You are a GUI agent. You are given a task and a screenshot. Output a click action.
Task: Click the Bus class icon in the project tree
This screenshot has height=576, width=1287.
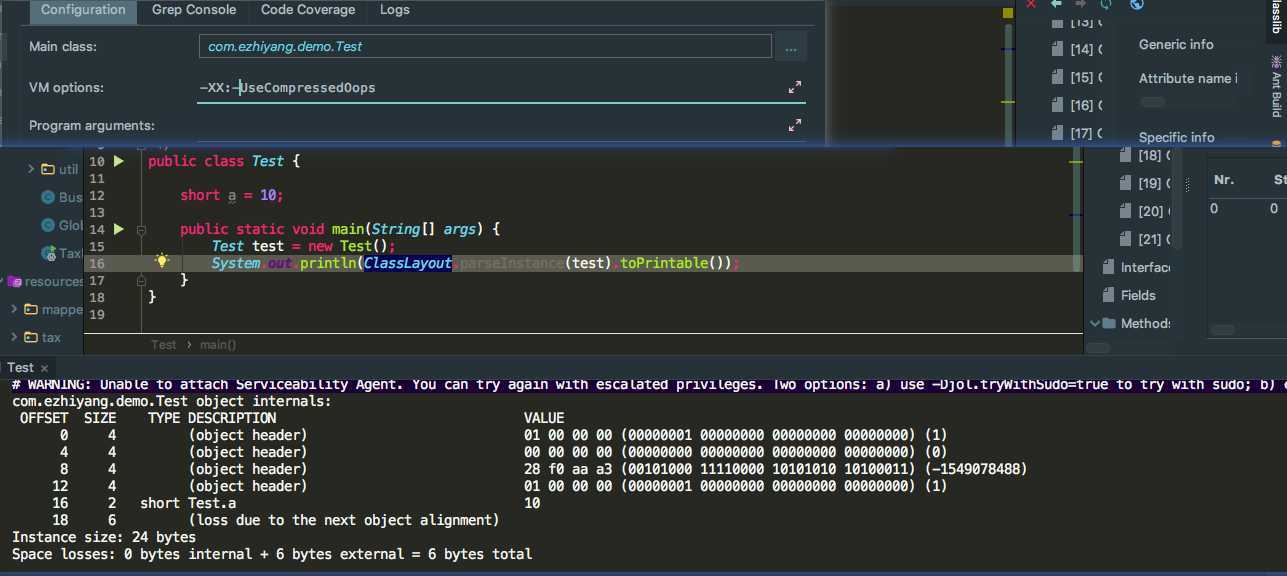point(48,197)
